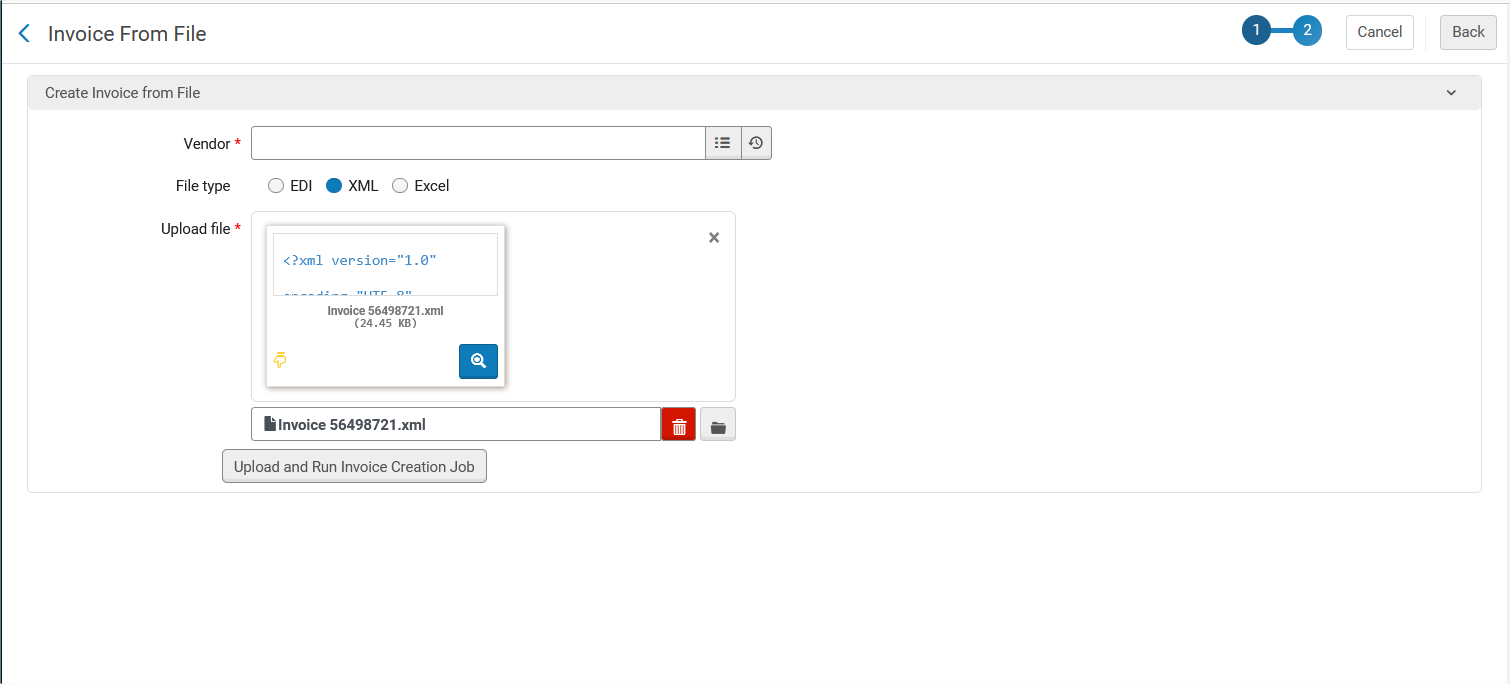Go to wizard step 1
The image size is (1510, 684).
click(x=1256, y=31)
